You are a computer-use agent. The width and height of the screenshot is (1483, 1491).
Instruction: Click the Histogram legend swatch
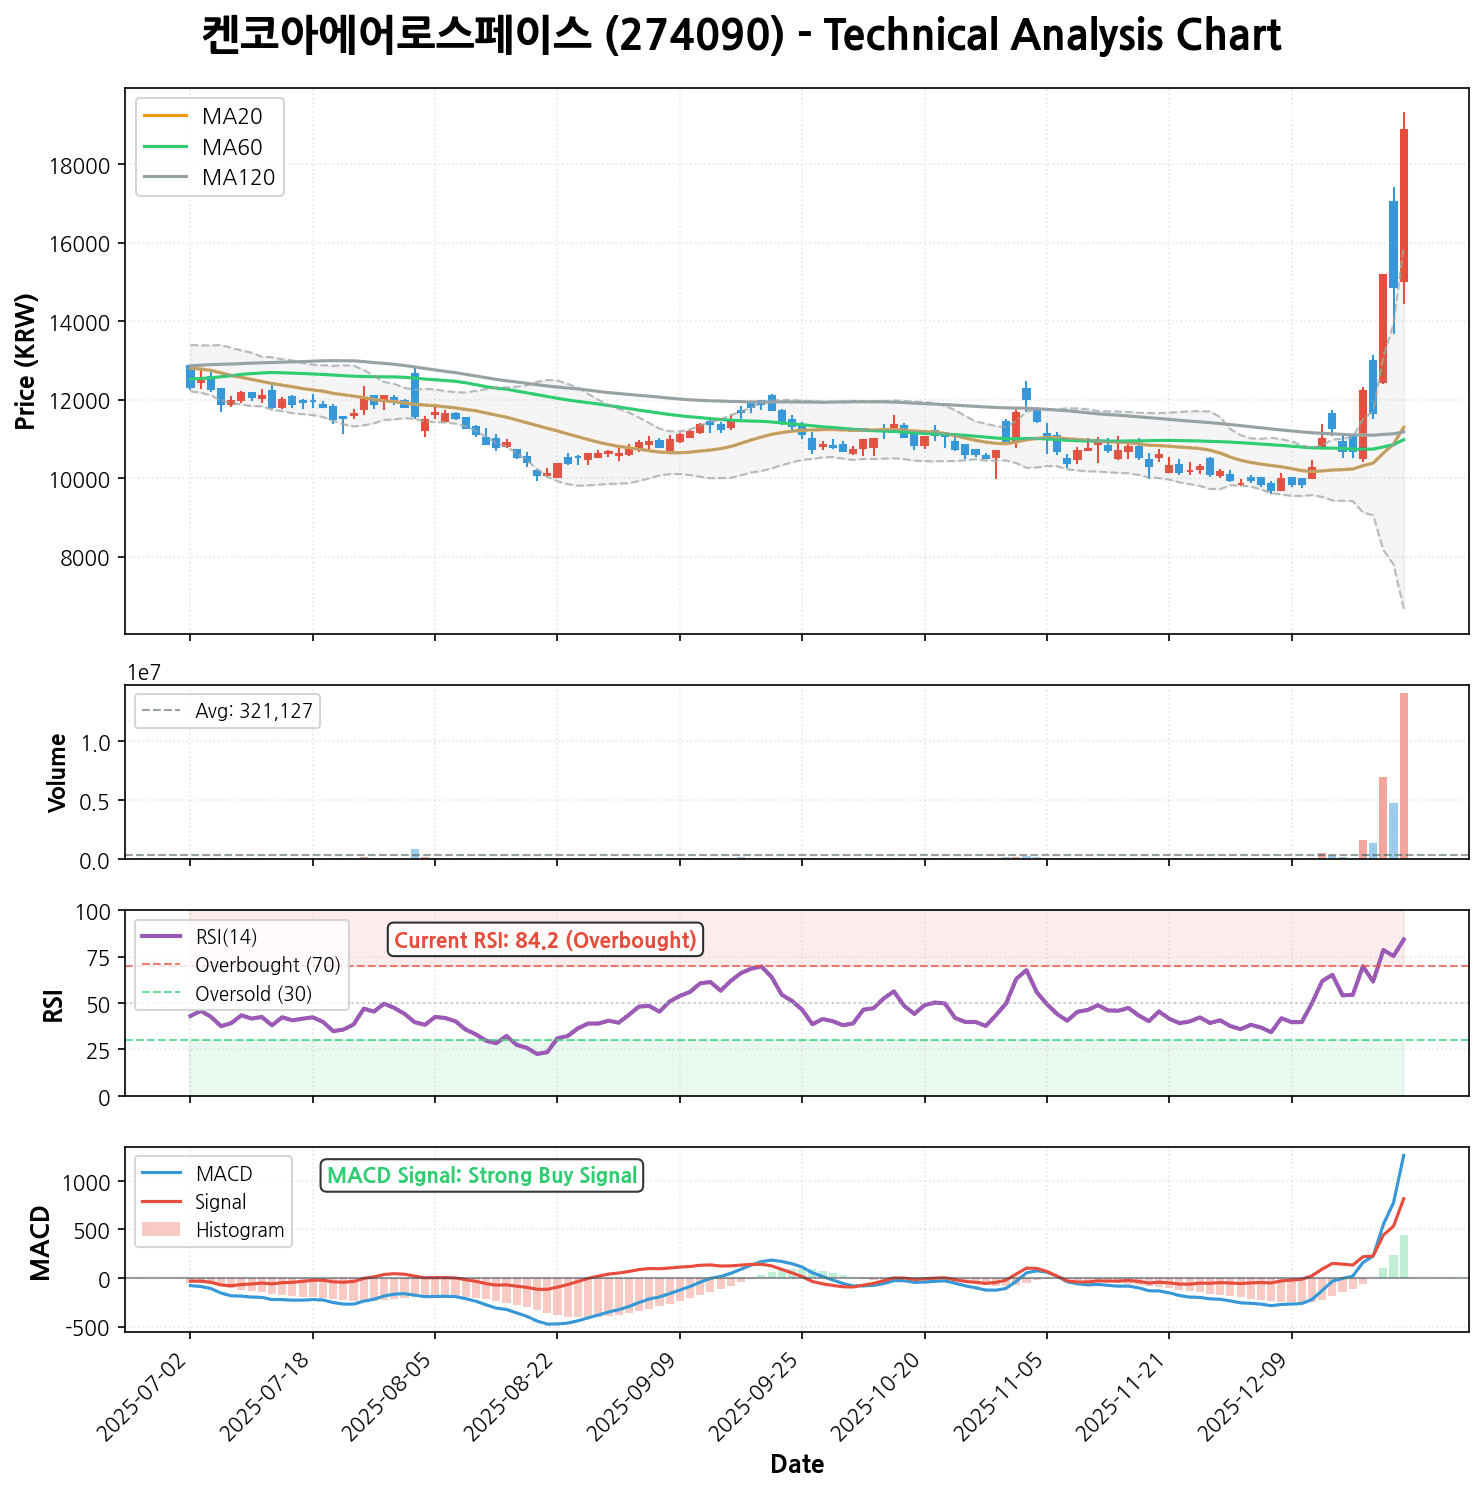pyautogui.click(x=162, y=1230)
